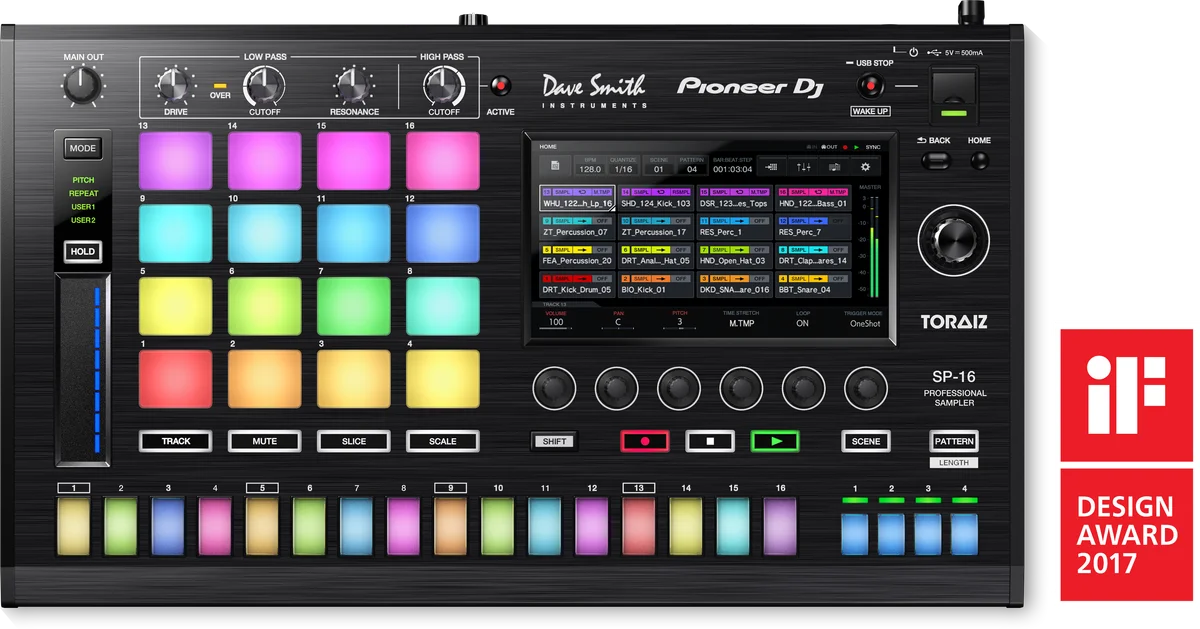Select the BIO_Kick_01 track on screen
This screenshot has width=1200, height=629.
tap(656, 285)
